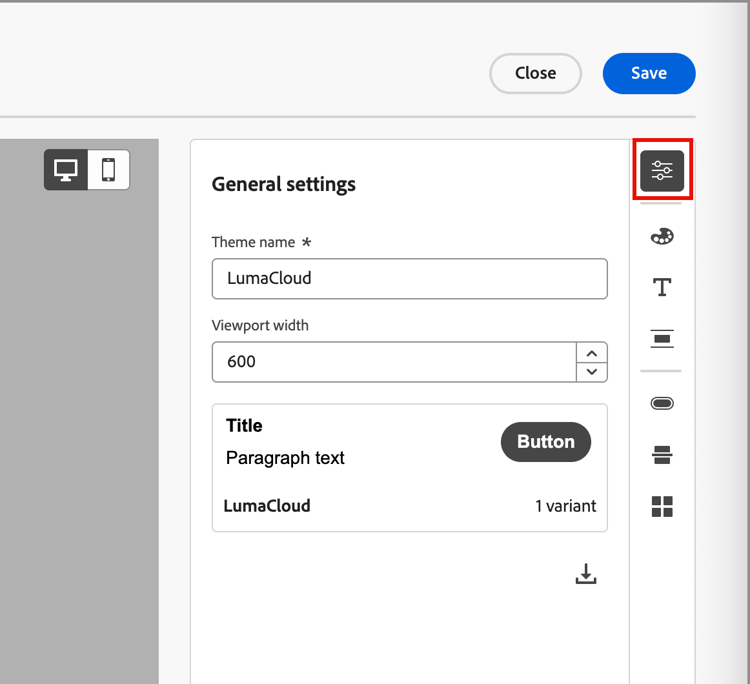Focus the Viewport width field
The height and width of the screenshot is (684, 750).
click(x=394, y=361)
